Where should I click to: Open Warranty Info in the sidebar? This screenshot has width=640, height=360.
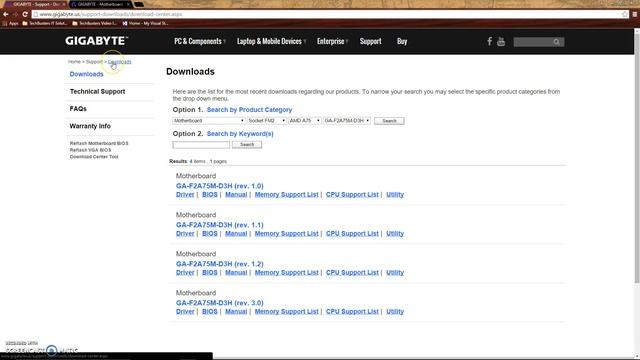(x=90, y=126)
